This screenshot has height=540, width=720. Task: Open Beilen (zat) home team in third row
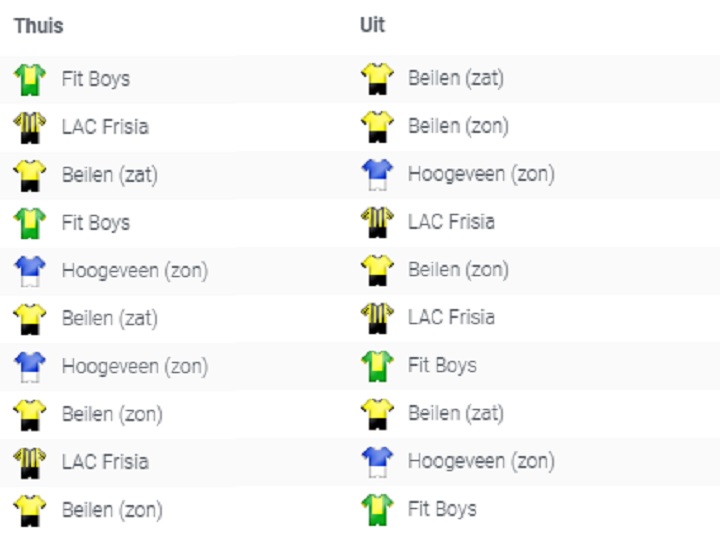click(x=110, y=175)
